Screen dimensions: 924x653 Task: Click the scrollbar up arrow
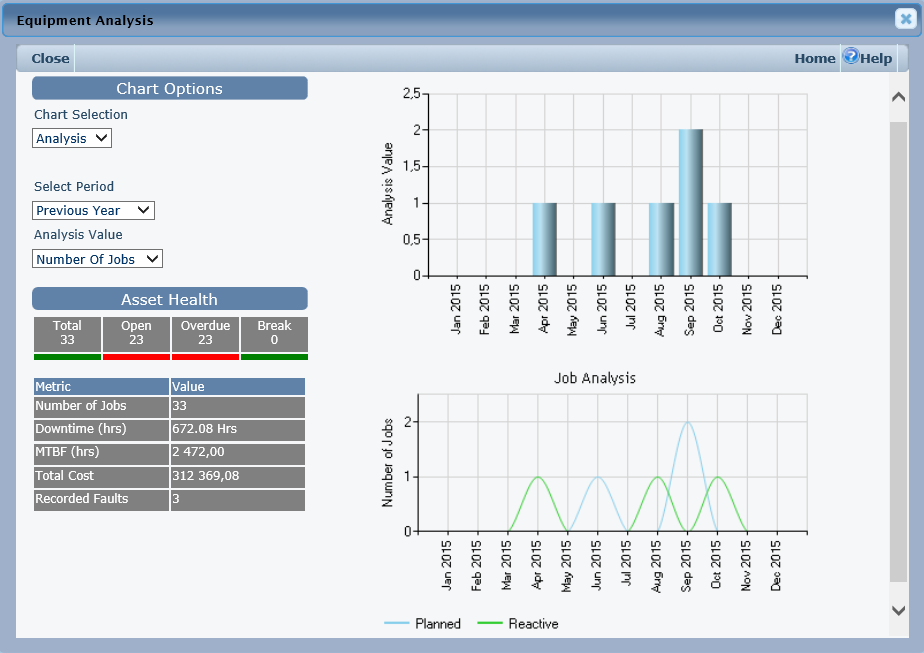[x=898, y=97]
